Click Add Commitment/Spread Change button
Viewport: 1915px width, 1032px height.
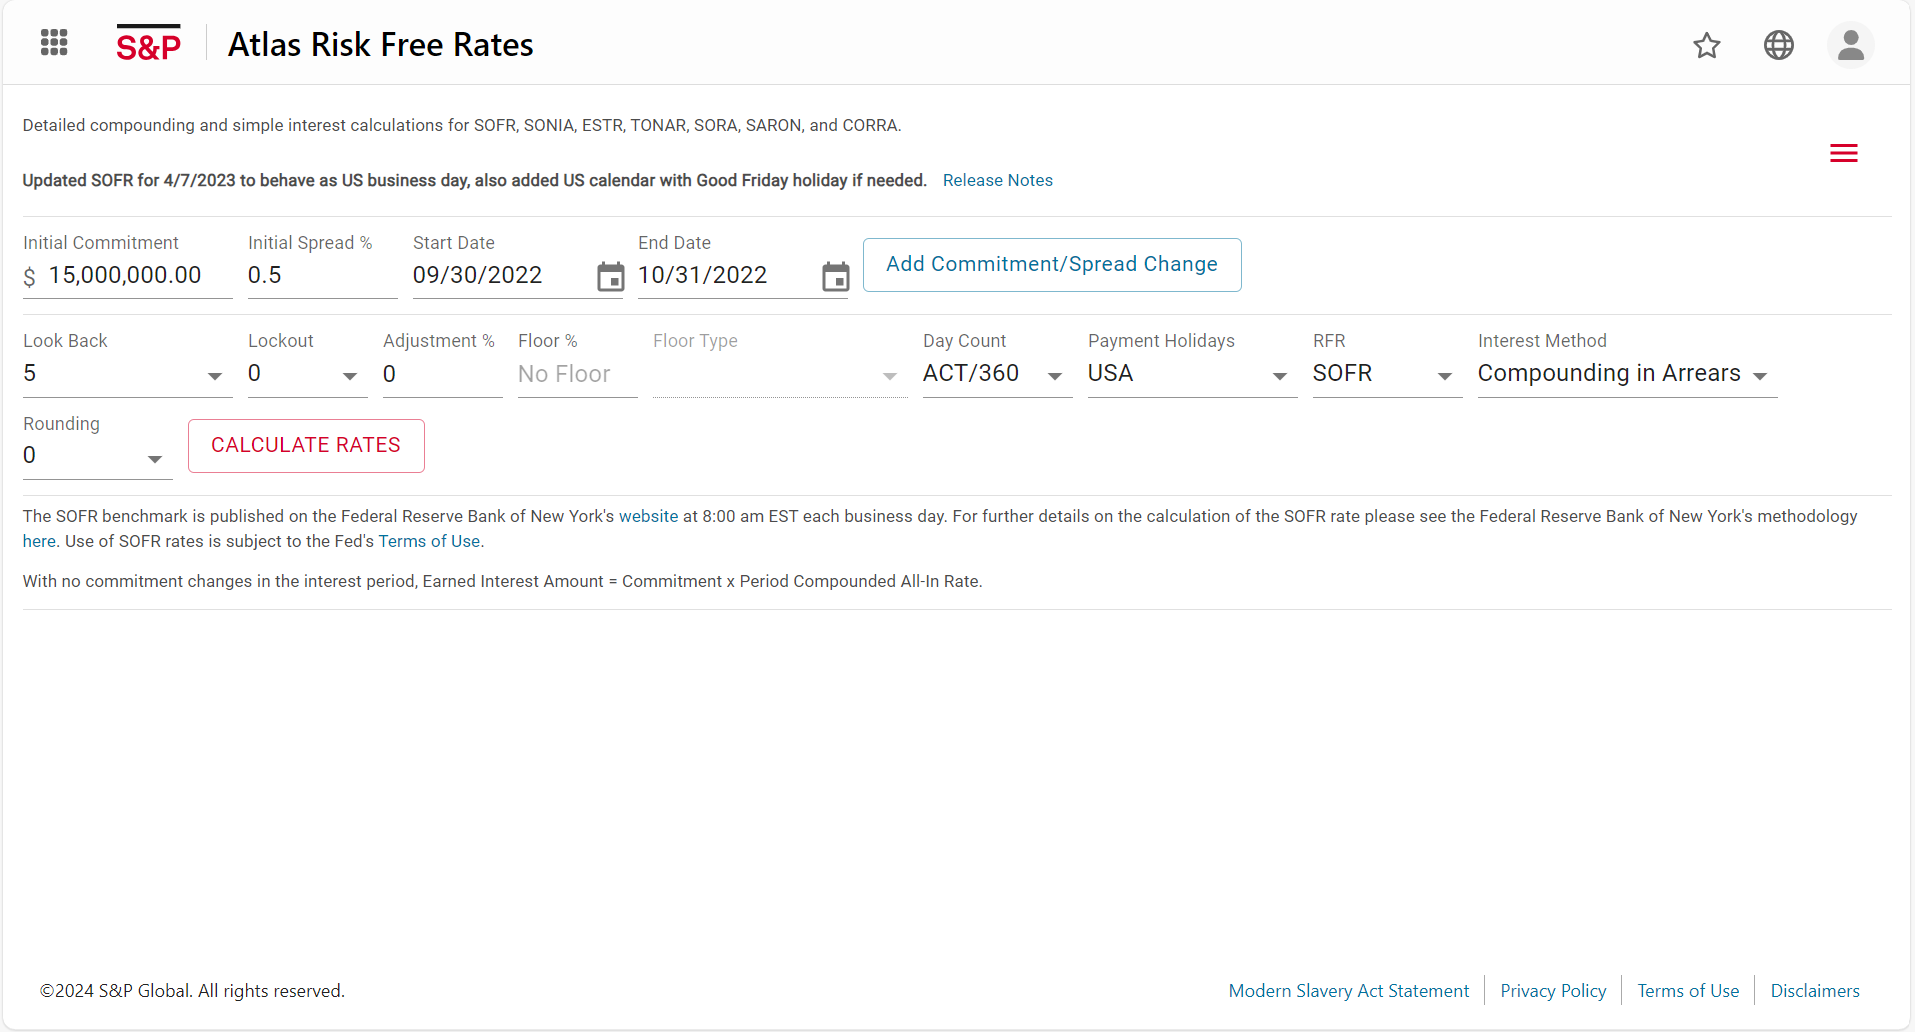point(1052,265)
